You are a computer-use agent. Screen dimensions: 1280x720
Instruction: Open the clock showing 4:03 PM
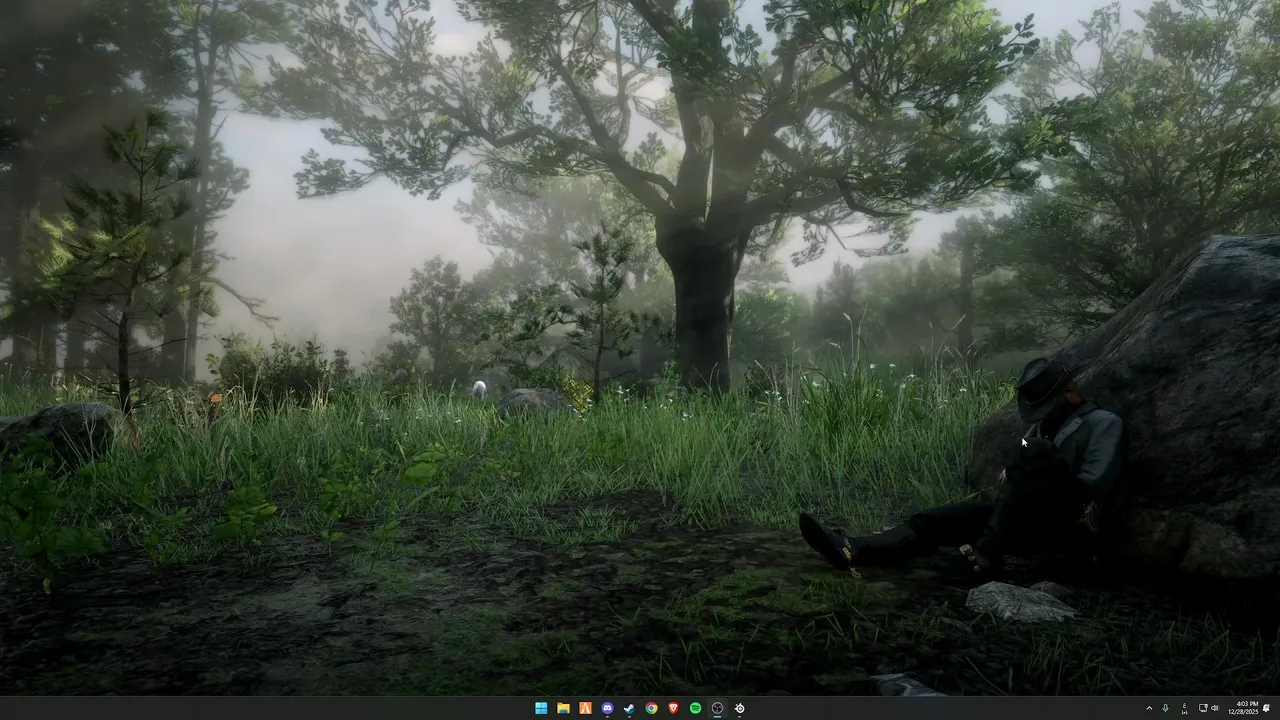tap(1244, 708)
